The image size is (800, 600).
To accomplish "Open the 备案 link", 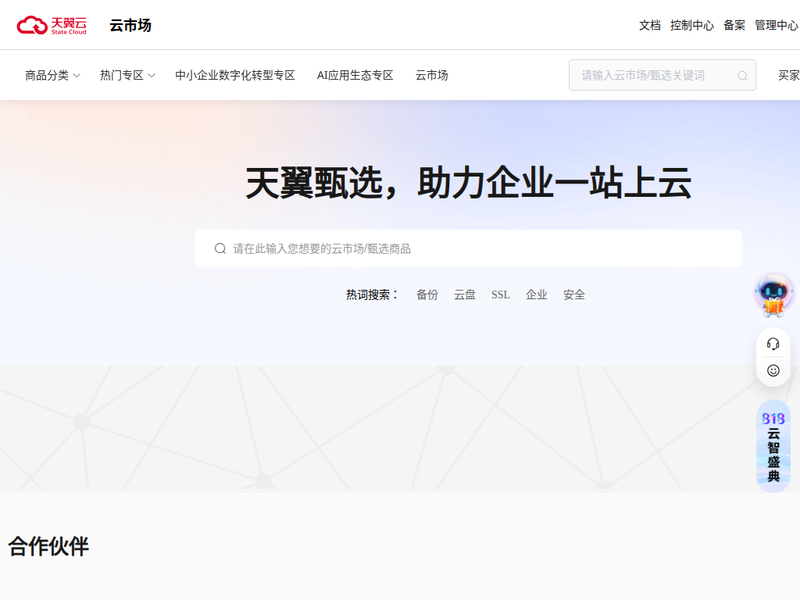I will coord(734,25).
